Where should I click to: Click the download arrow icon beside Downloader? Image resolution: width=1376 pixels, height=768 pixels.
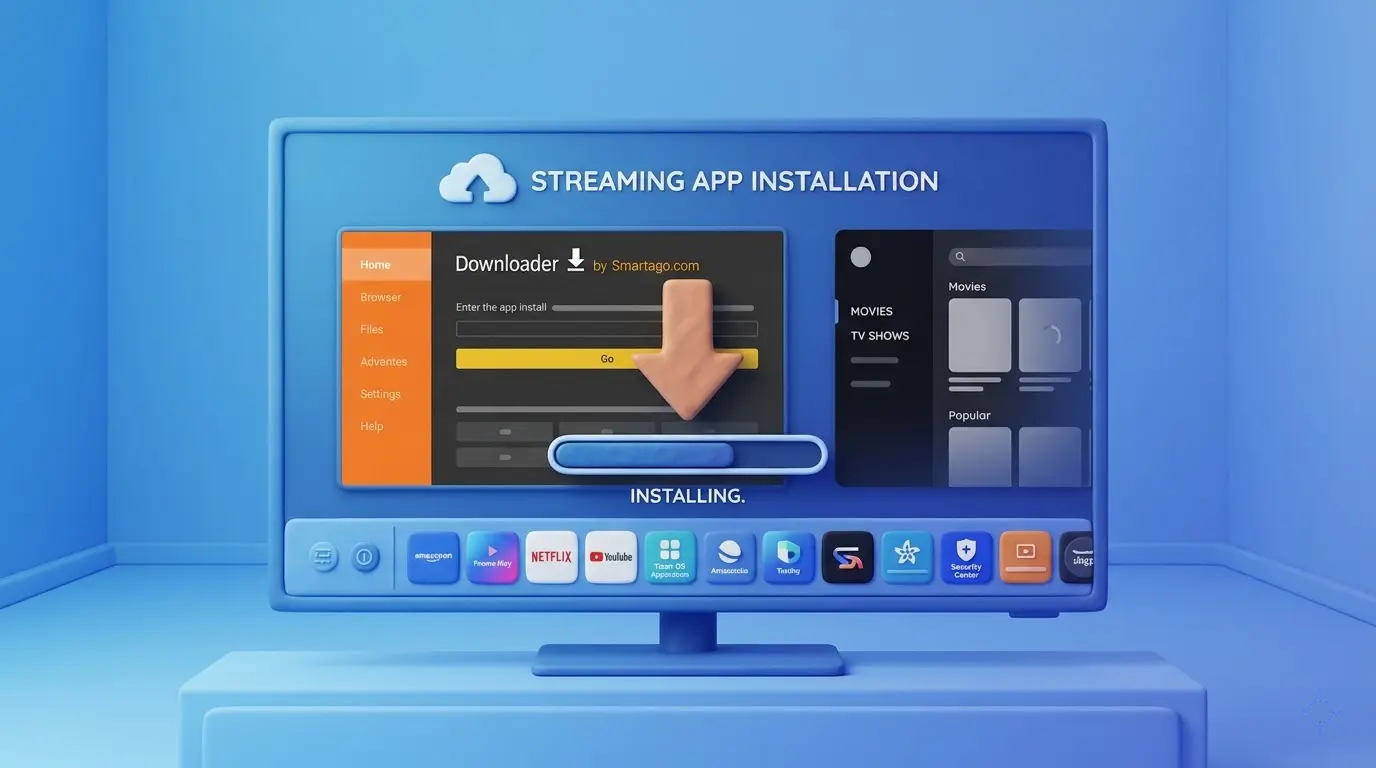pos(575,260)
